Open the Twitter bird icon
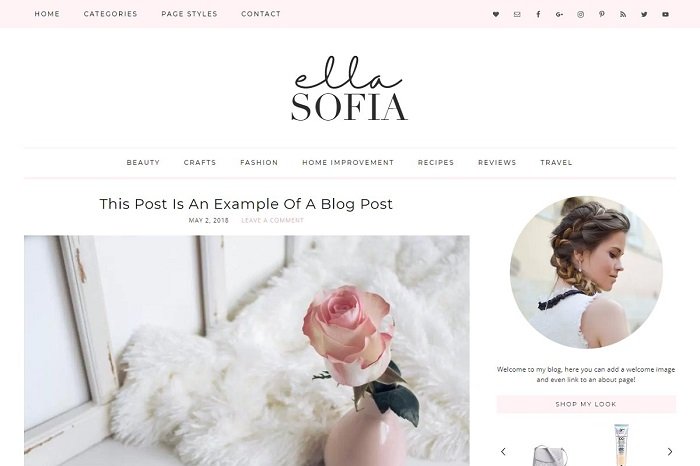The width and height of the screenshot is (700, 466). [644, 14]
